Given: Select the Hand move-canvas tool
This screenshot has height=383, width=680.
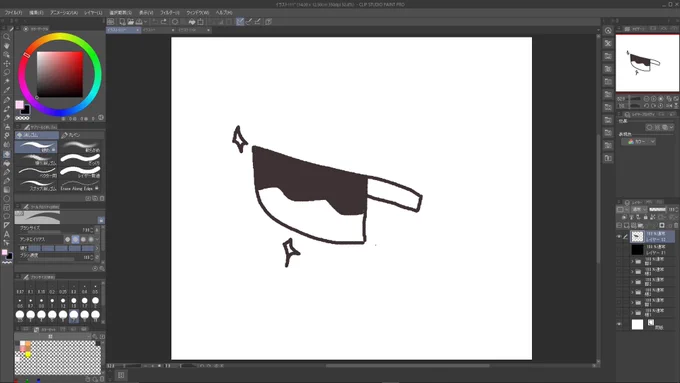Looking at the screenshot, I should [x=7, y=46].
